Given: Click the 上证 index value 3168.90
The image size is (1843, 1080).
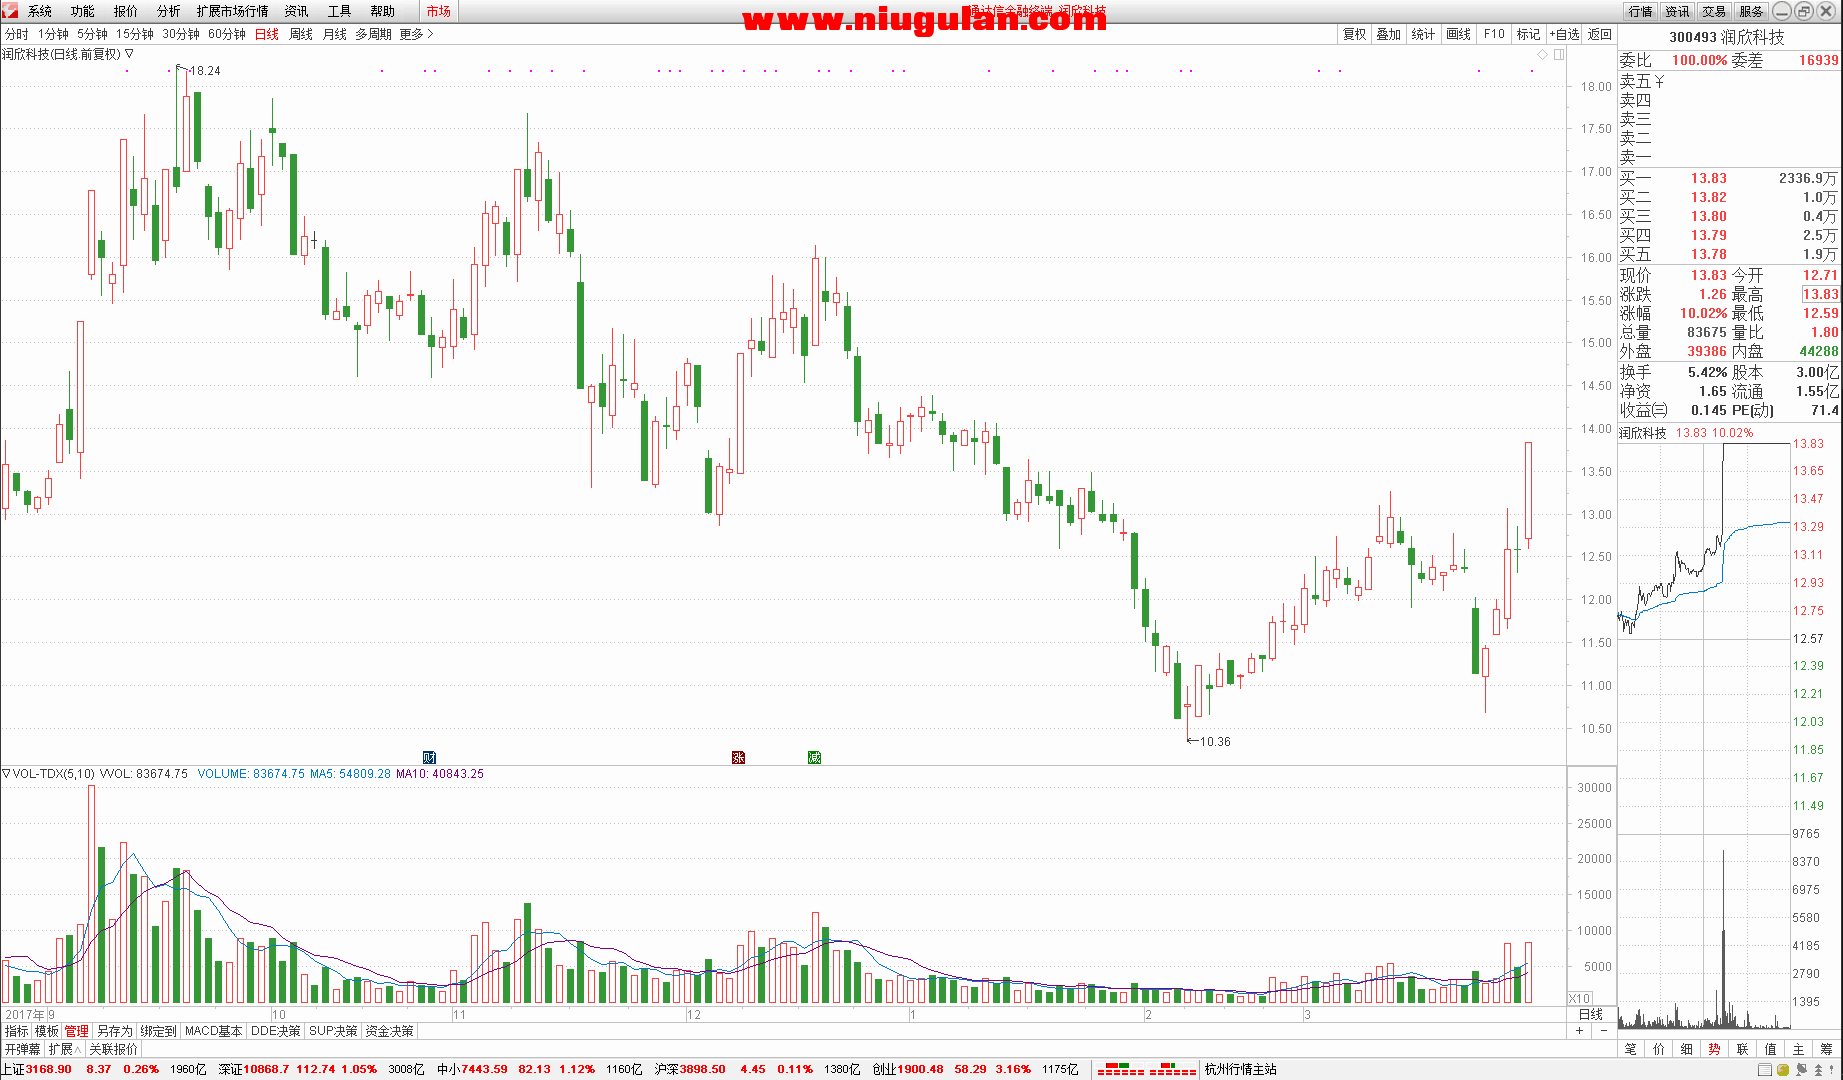Looking at the screenshot, I should coord(49,1069).
